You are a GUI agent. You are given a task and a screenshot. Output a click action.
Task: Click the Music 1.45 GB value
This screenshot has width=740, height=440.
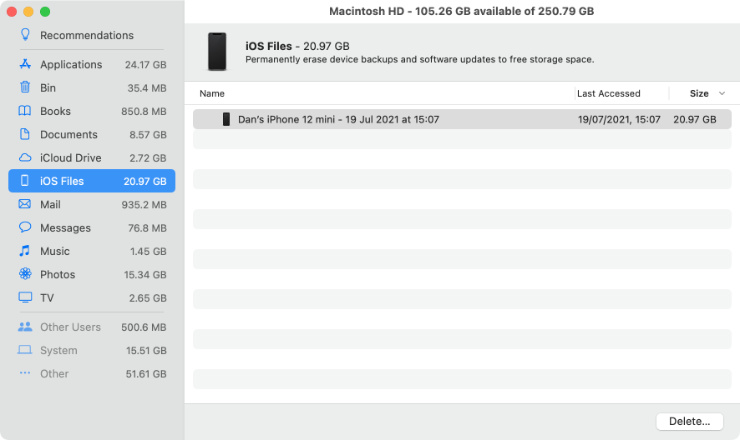pyautogui.click(x=148, y=252)
